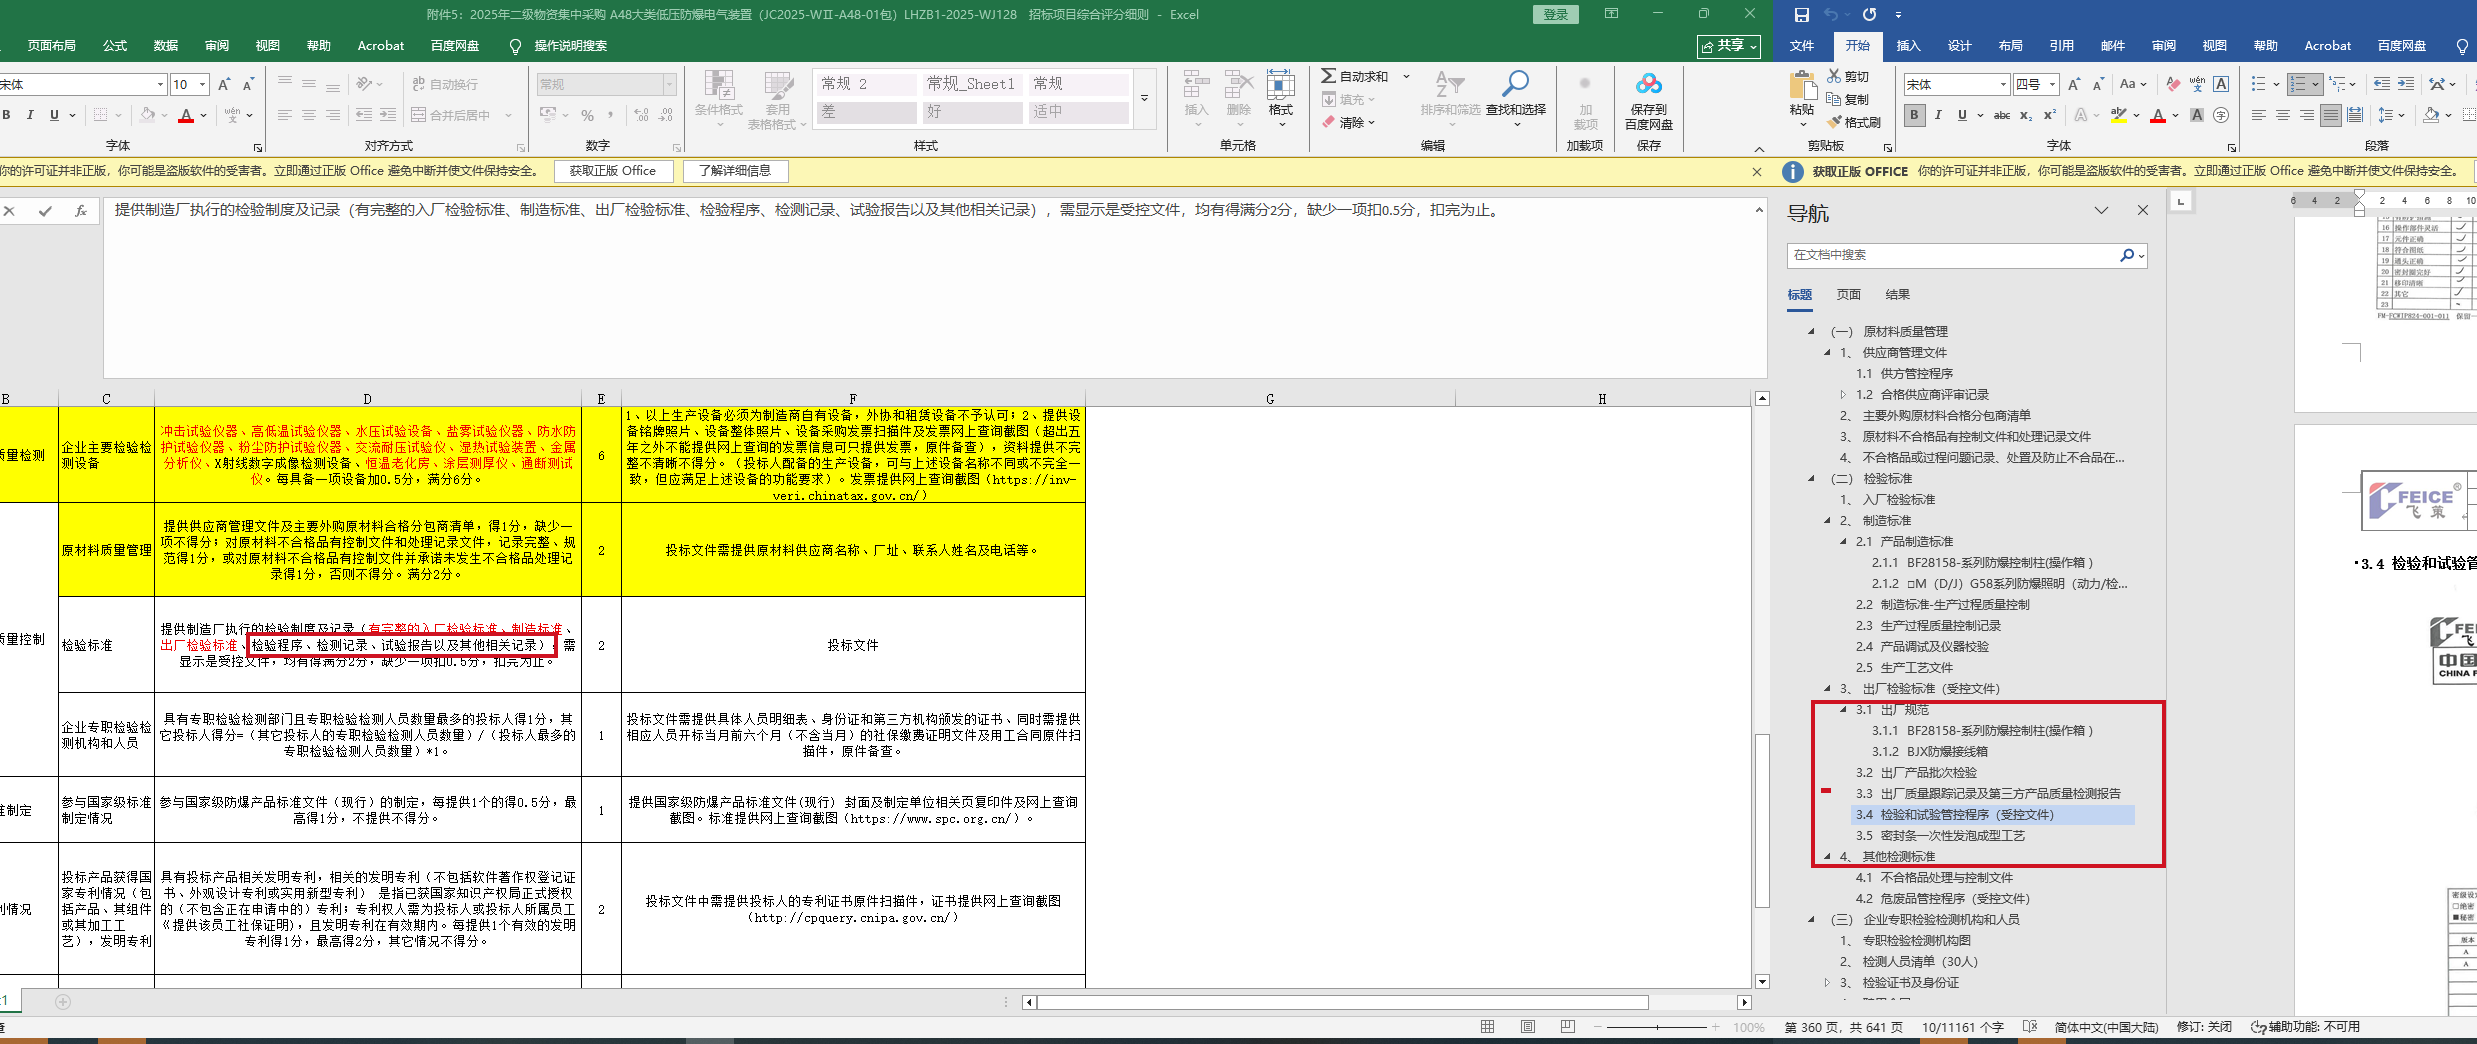
Task: Toggle Underline in Word's font group
Action: [1962, 115]
